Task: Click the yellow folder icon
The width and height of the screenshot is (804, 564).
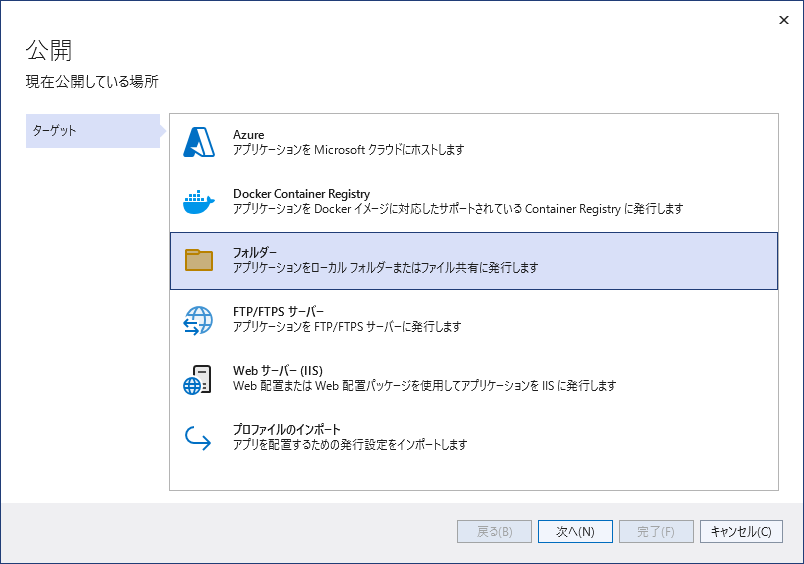Action: 199,261
